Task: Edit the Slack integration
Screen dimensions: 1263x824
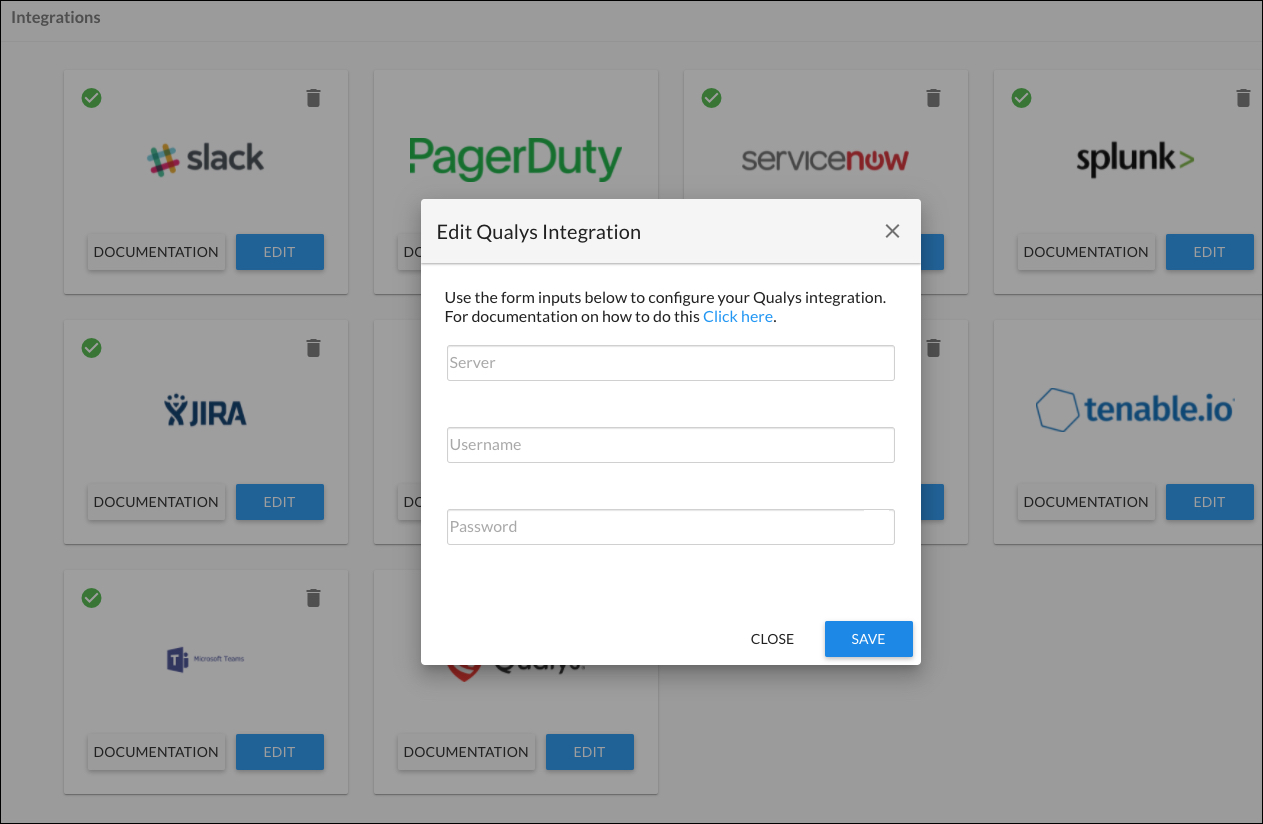Action: point(279,252)
